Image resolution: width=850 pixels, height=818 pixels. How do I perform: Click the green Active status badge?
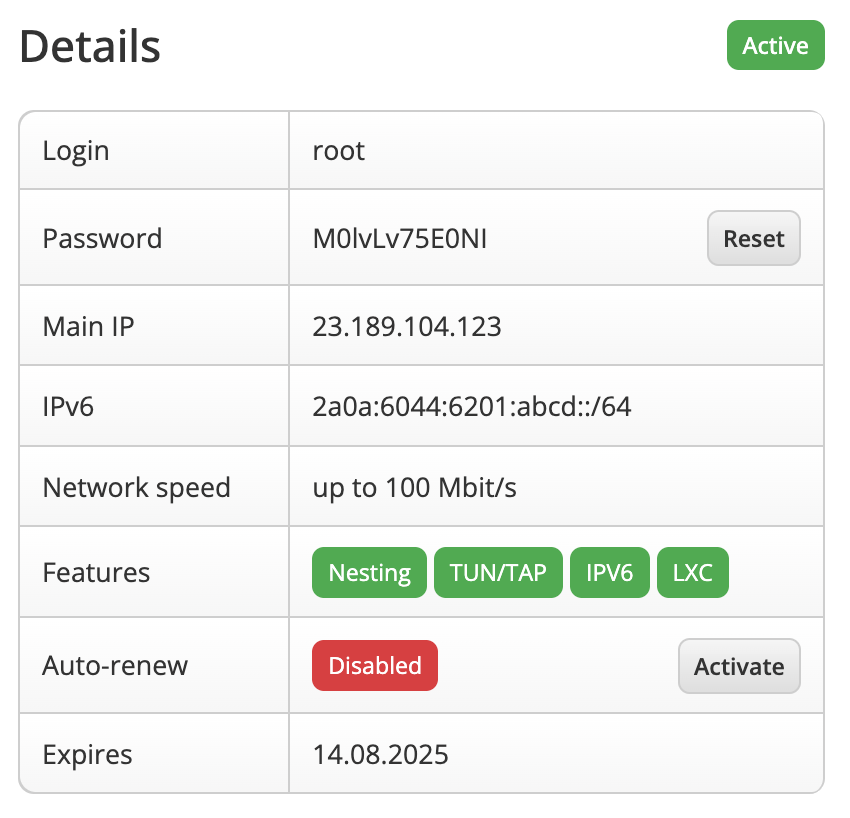coord(775,46)
